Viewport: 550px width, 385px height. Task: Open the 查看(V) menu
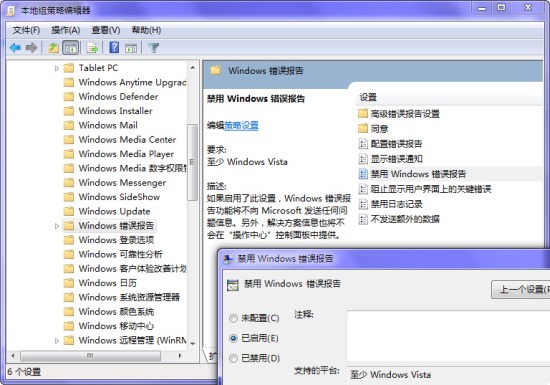pos(106,30)
